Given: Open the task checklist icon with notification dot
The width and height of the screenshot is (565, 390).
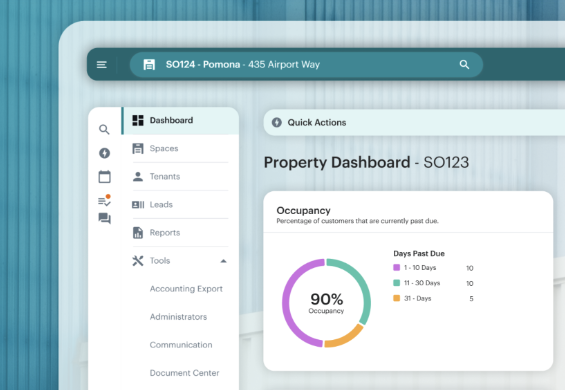Looking at the screenshot, I should click(104, 200).
